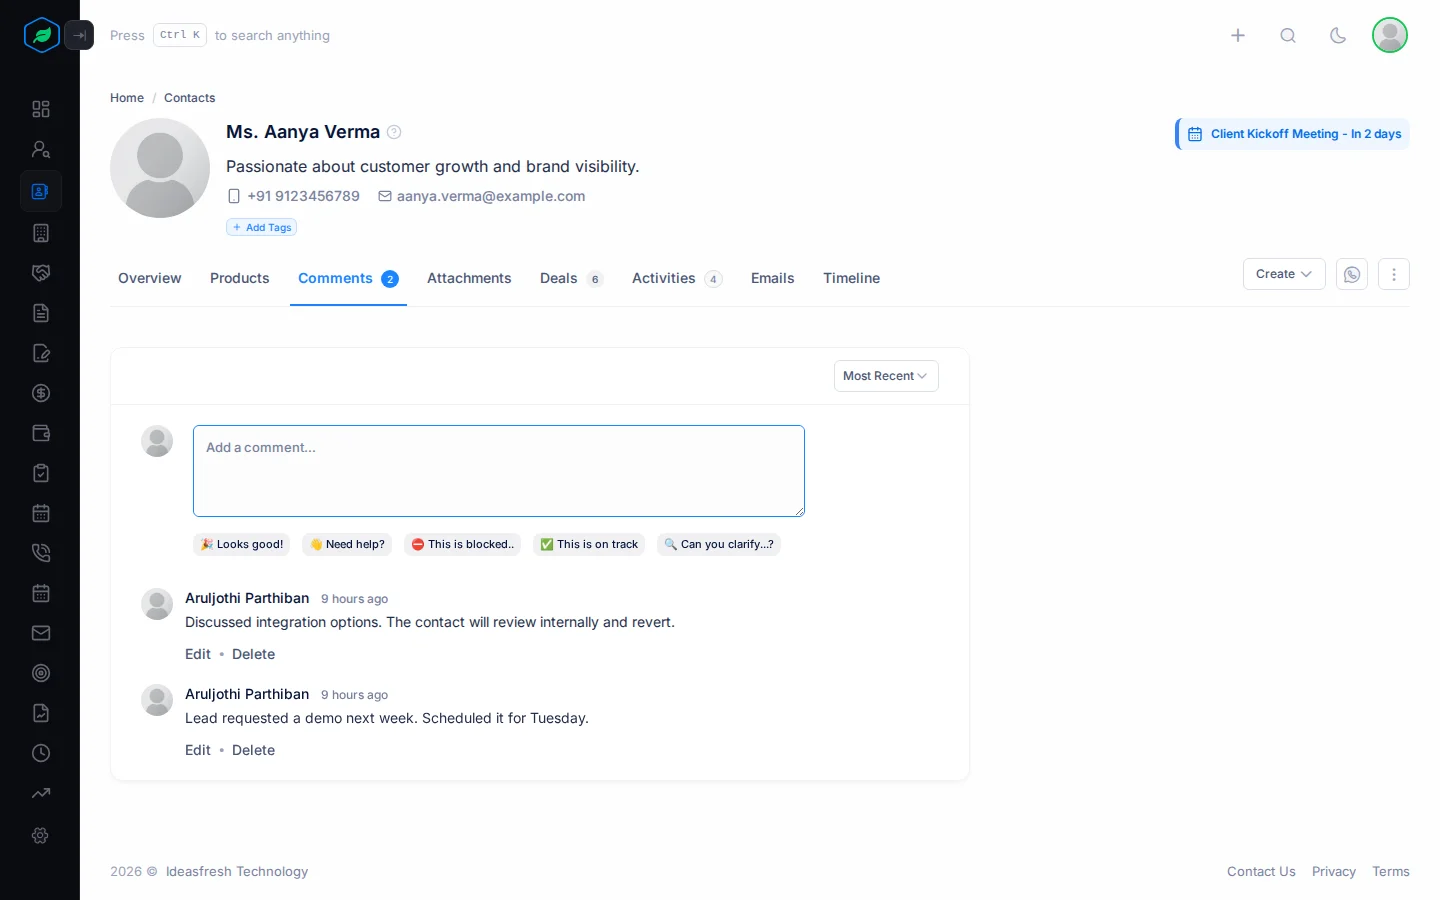Screen dimensions: 1440x900
Task: Open the clipboard check tasks icon
Action: point(41,473)
